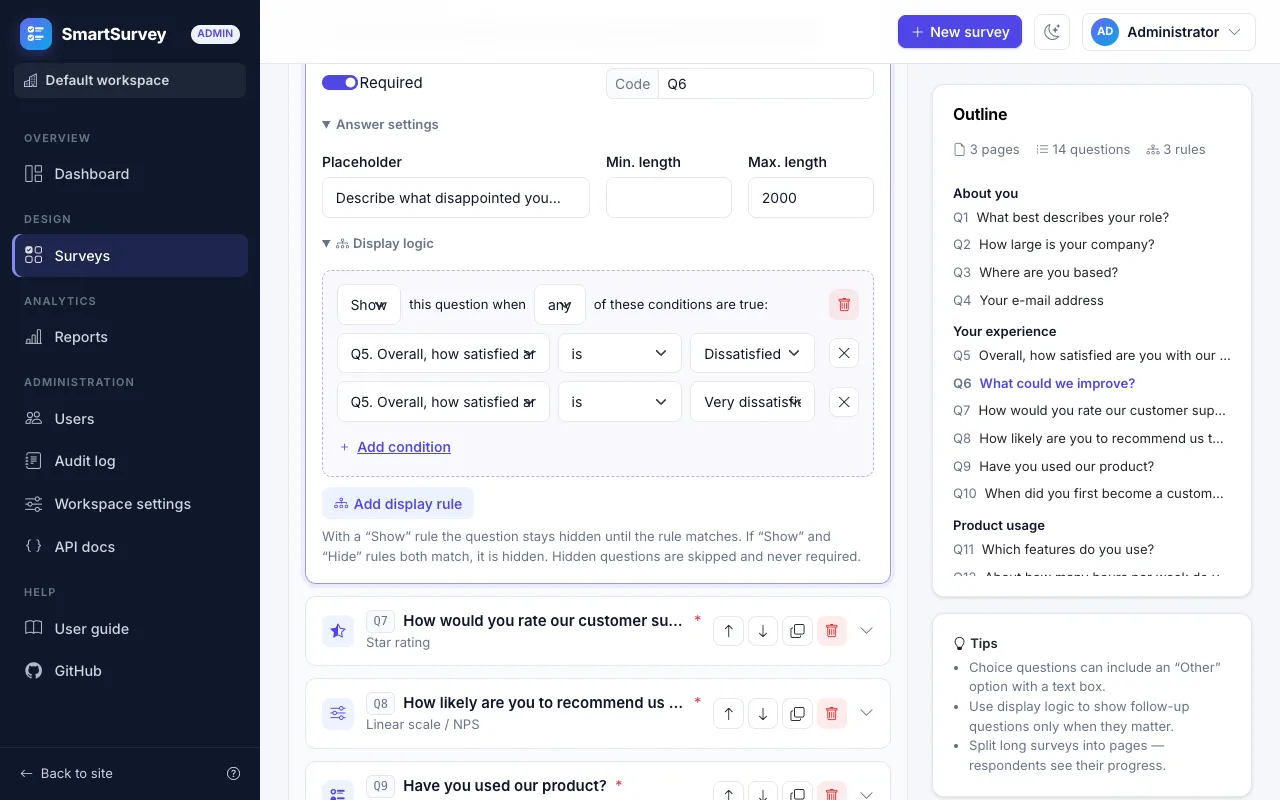Delete question Q8

click(832, 713)
